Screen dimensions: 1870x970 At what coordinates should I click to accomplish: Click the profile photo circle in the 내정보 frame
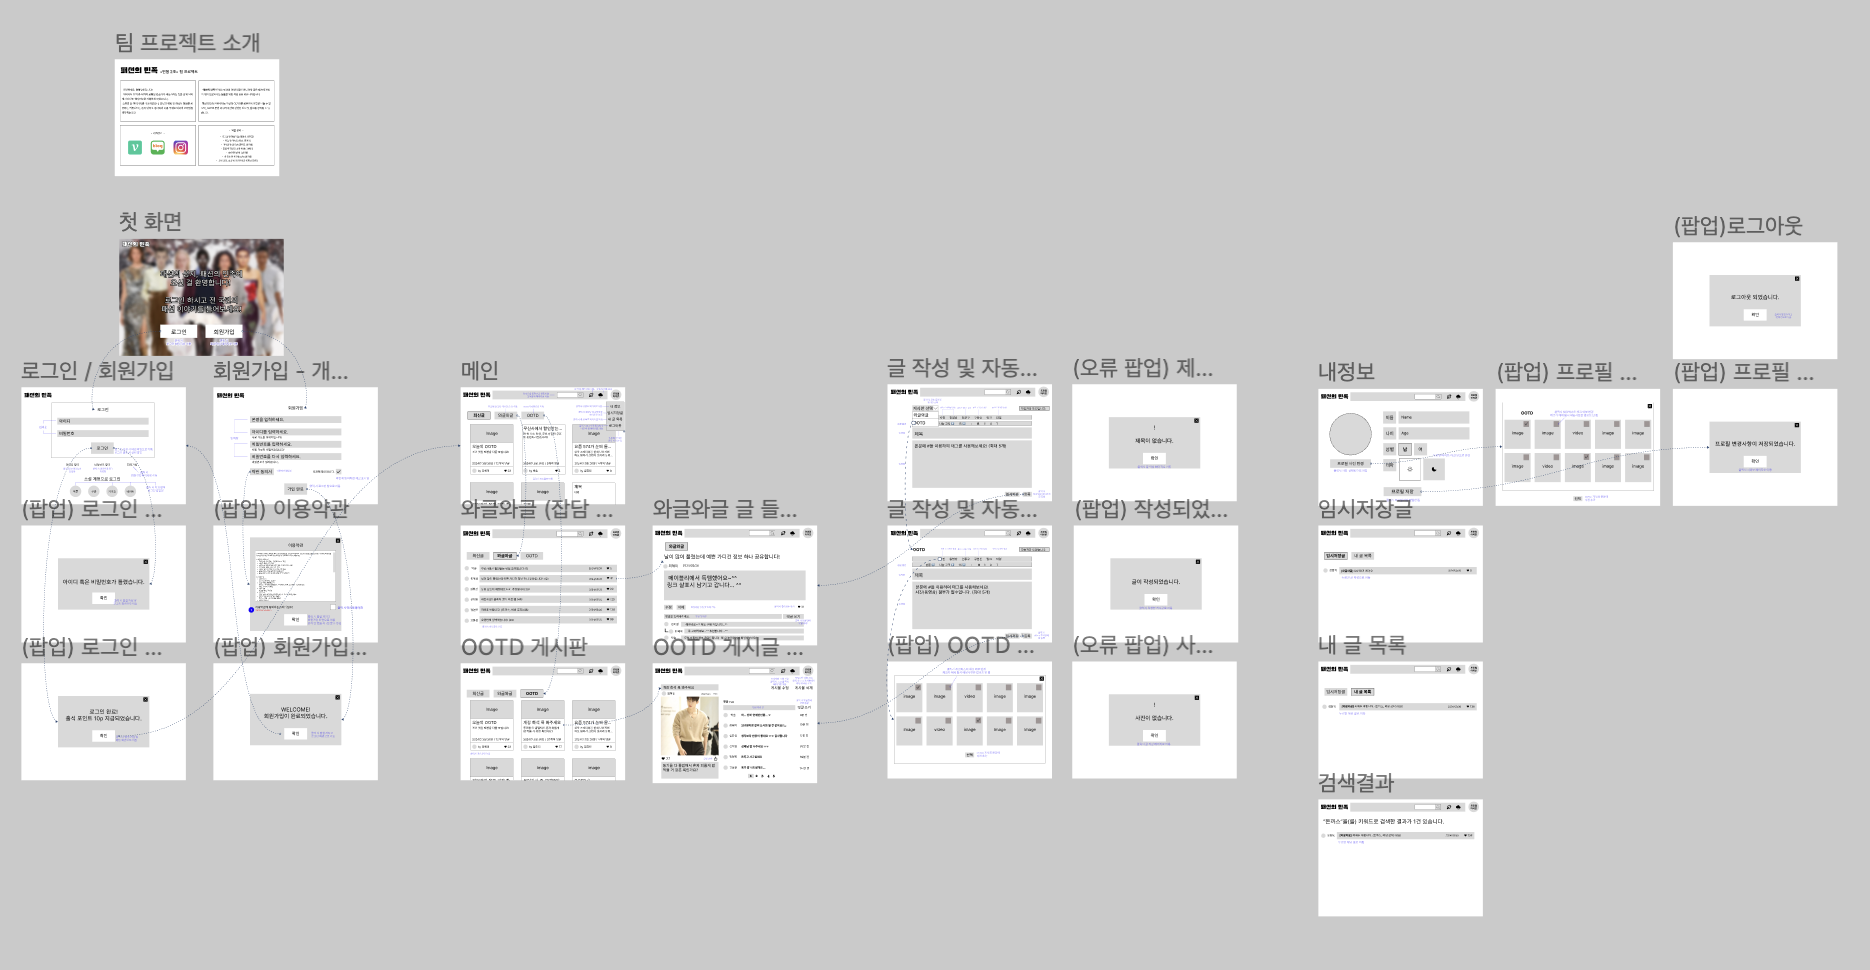coord(1351,434)
